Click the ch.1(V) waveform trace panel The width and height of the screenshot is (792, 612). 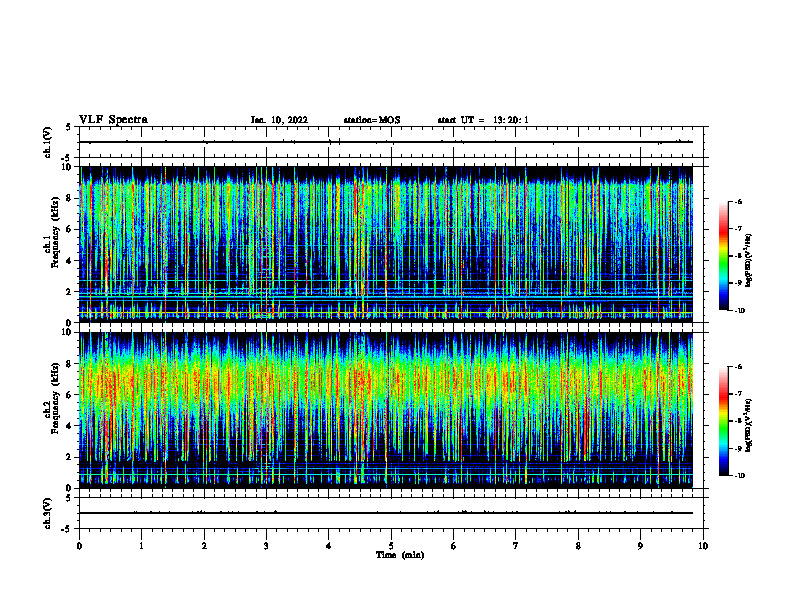tap(391, 142)
